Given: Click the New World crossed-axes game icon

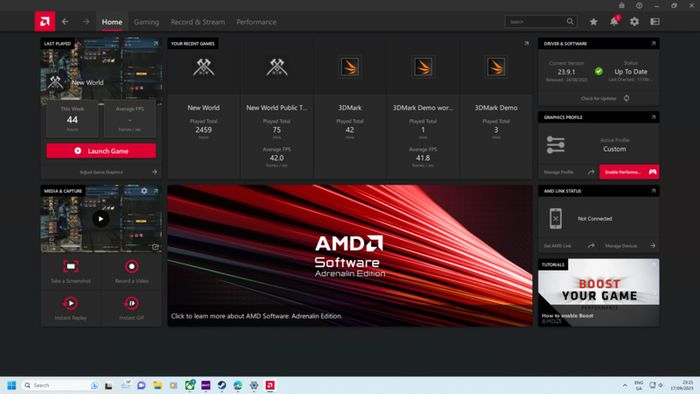Looking at the screenshot, I should 204,67.
